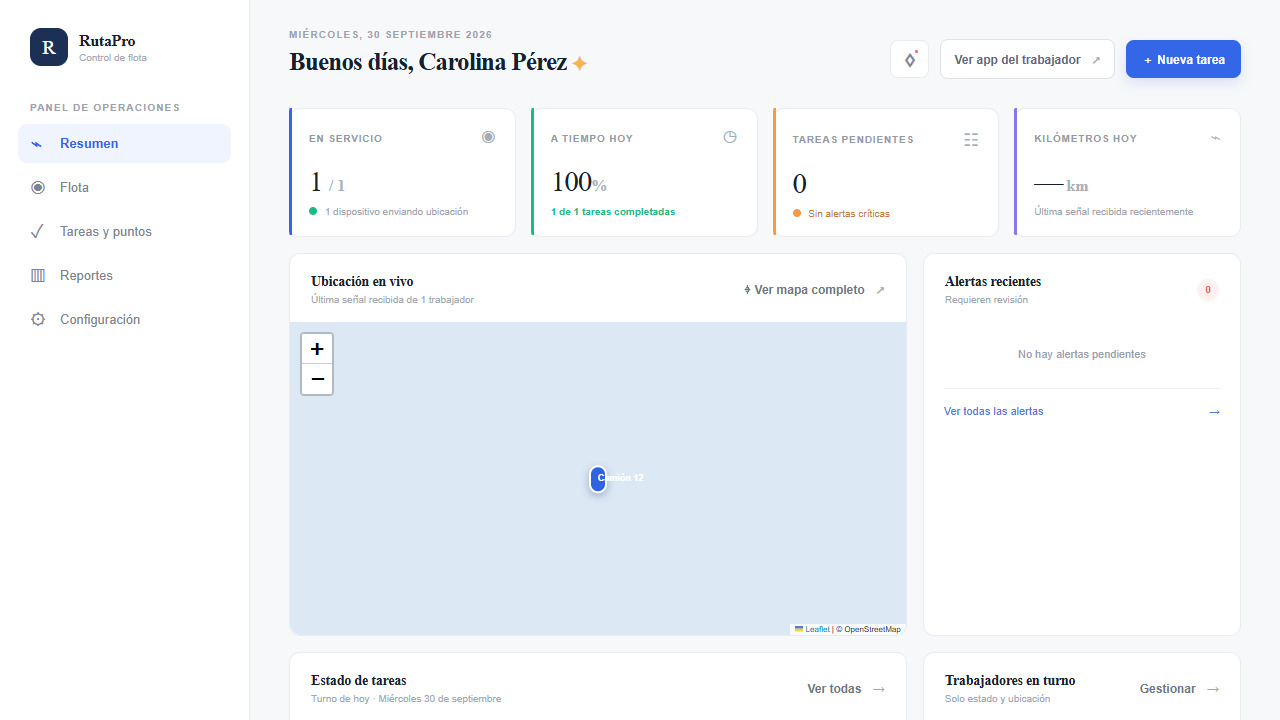Open Resumen in the sidebar
This screenshot has height=720, width=1280.
click(x=124, y=143)
